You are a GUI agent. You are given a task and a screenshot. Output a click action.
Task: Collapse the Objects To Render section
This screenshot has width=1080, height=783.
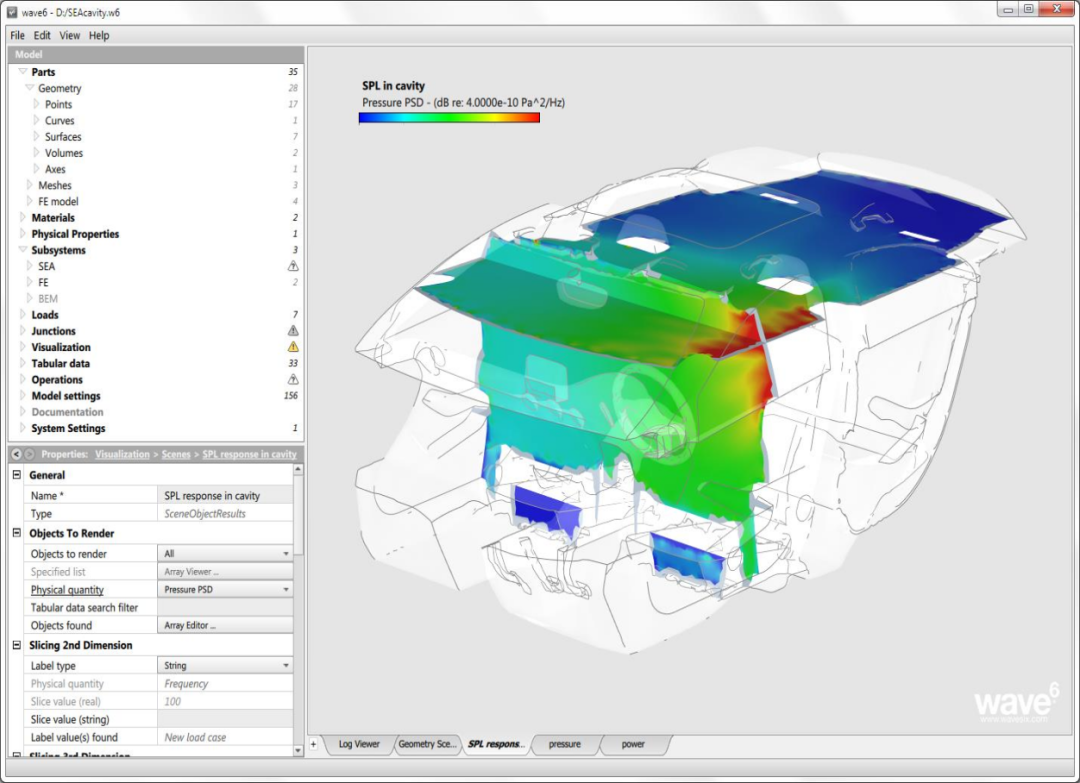click(17, 533)
